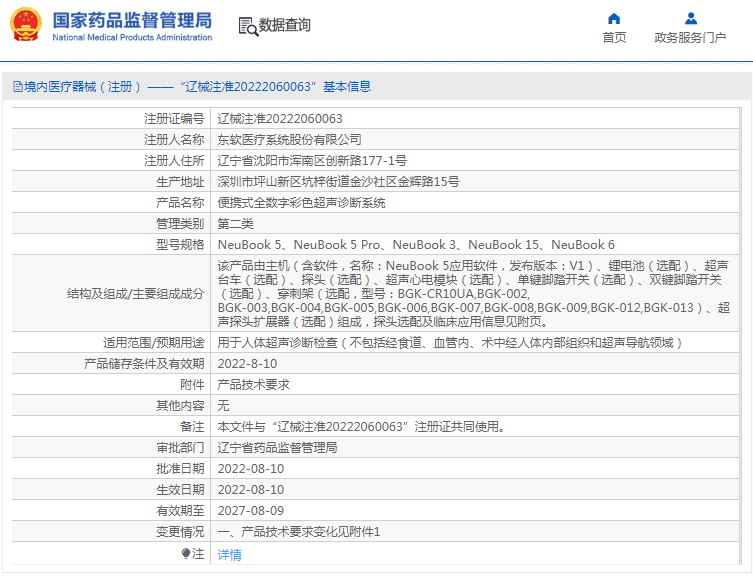This screenshot has height=578, width=753.
Task: Select address 辽宁省沈阳市浑南区创新路177-1号
Action: click(x=312, y=161)
